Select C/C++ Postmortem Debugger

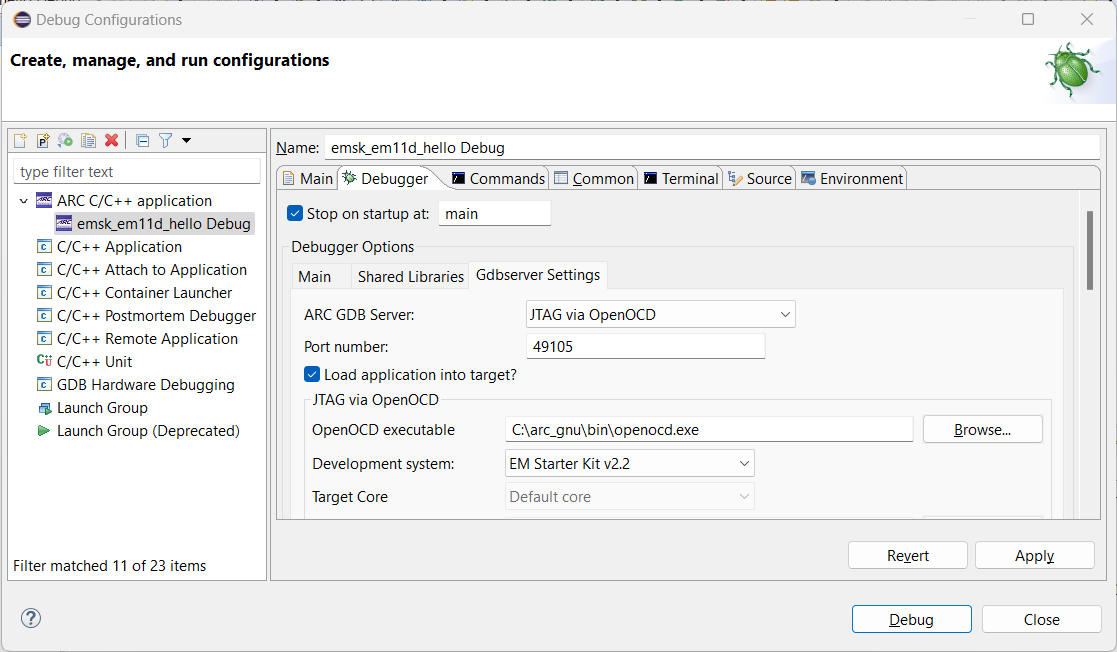coord(156,316)
